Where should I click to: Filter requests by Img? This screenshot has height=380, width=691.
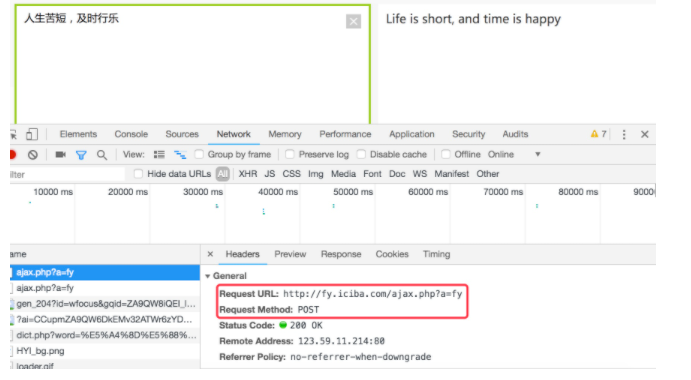pos(316,174)
